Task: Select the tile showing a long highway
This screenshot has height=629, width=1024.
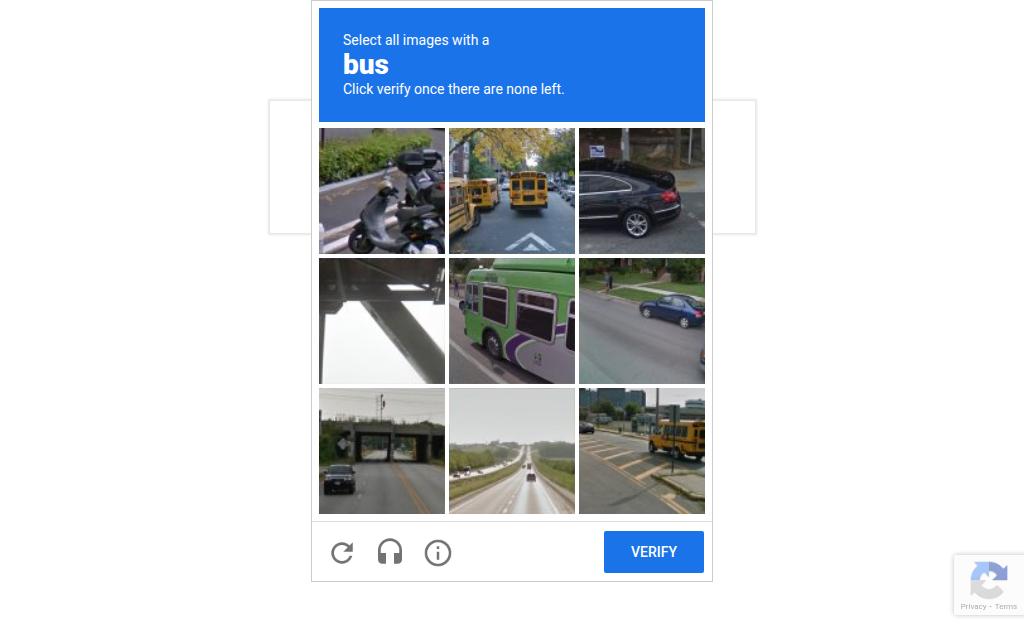Action: pos(512,451)
